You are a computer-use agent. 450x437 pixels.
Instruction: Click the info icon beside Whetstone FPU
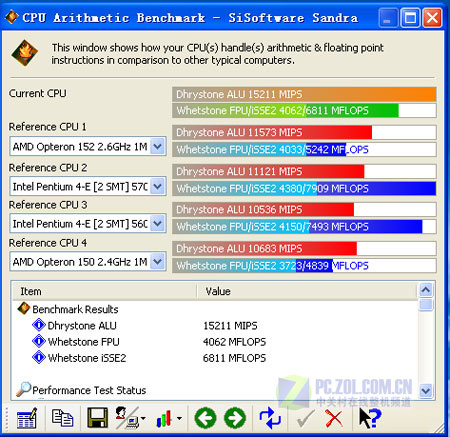pyautogui.click(x=39, y=341)
